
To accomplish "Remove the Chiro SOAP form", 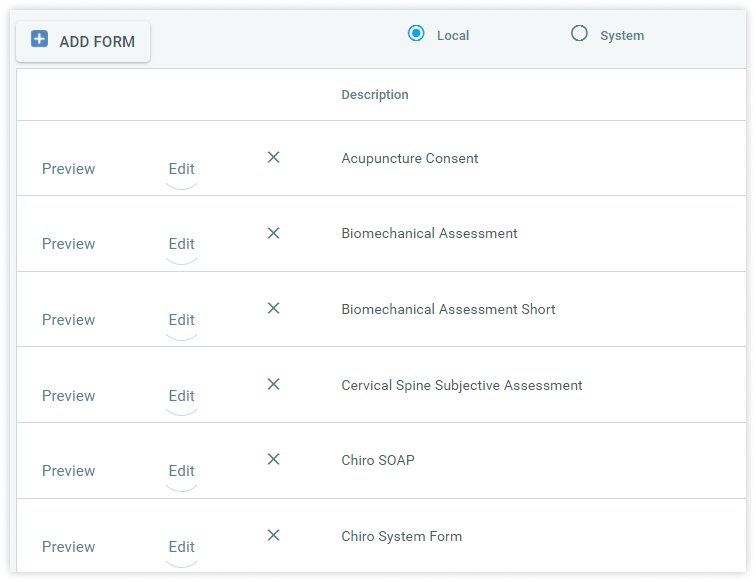I will [273, 459].
